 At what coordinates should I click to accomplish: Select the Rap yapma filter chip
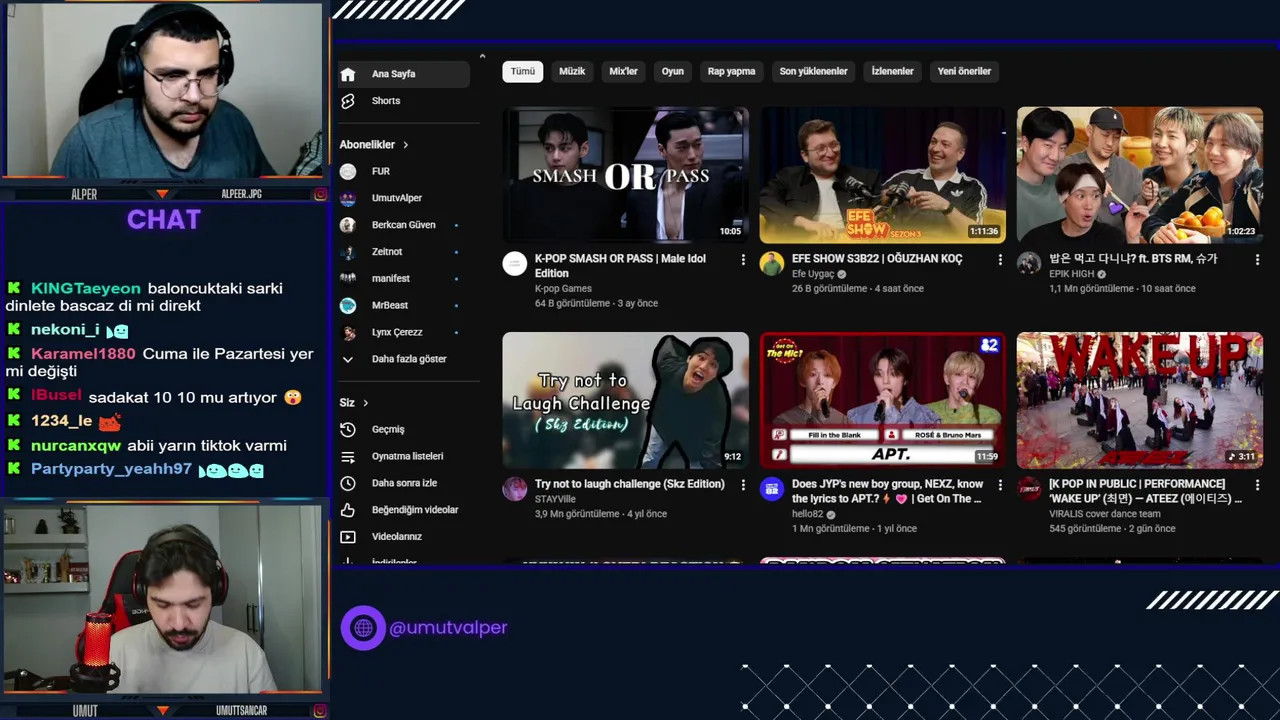pyautogui.click(x=731, y=71)
